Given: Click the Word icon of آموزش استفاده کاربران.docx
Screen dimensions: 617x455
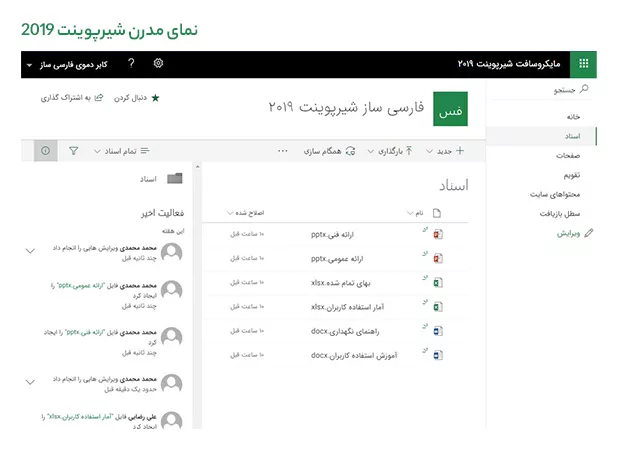Looking at the screenshot, I should tap(438, 355).
